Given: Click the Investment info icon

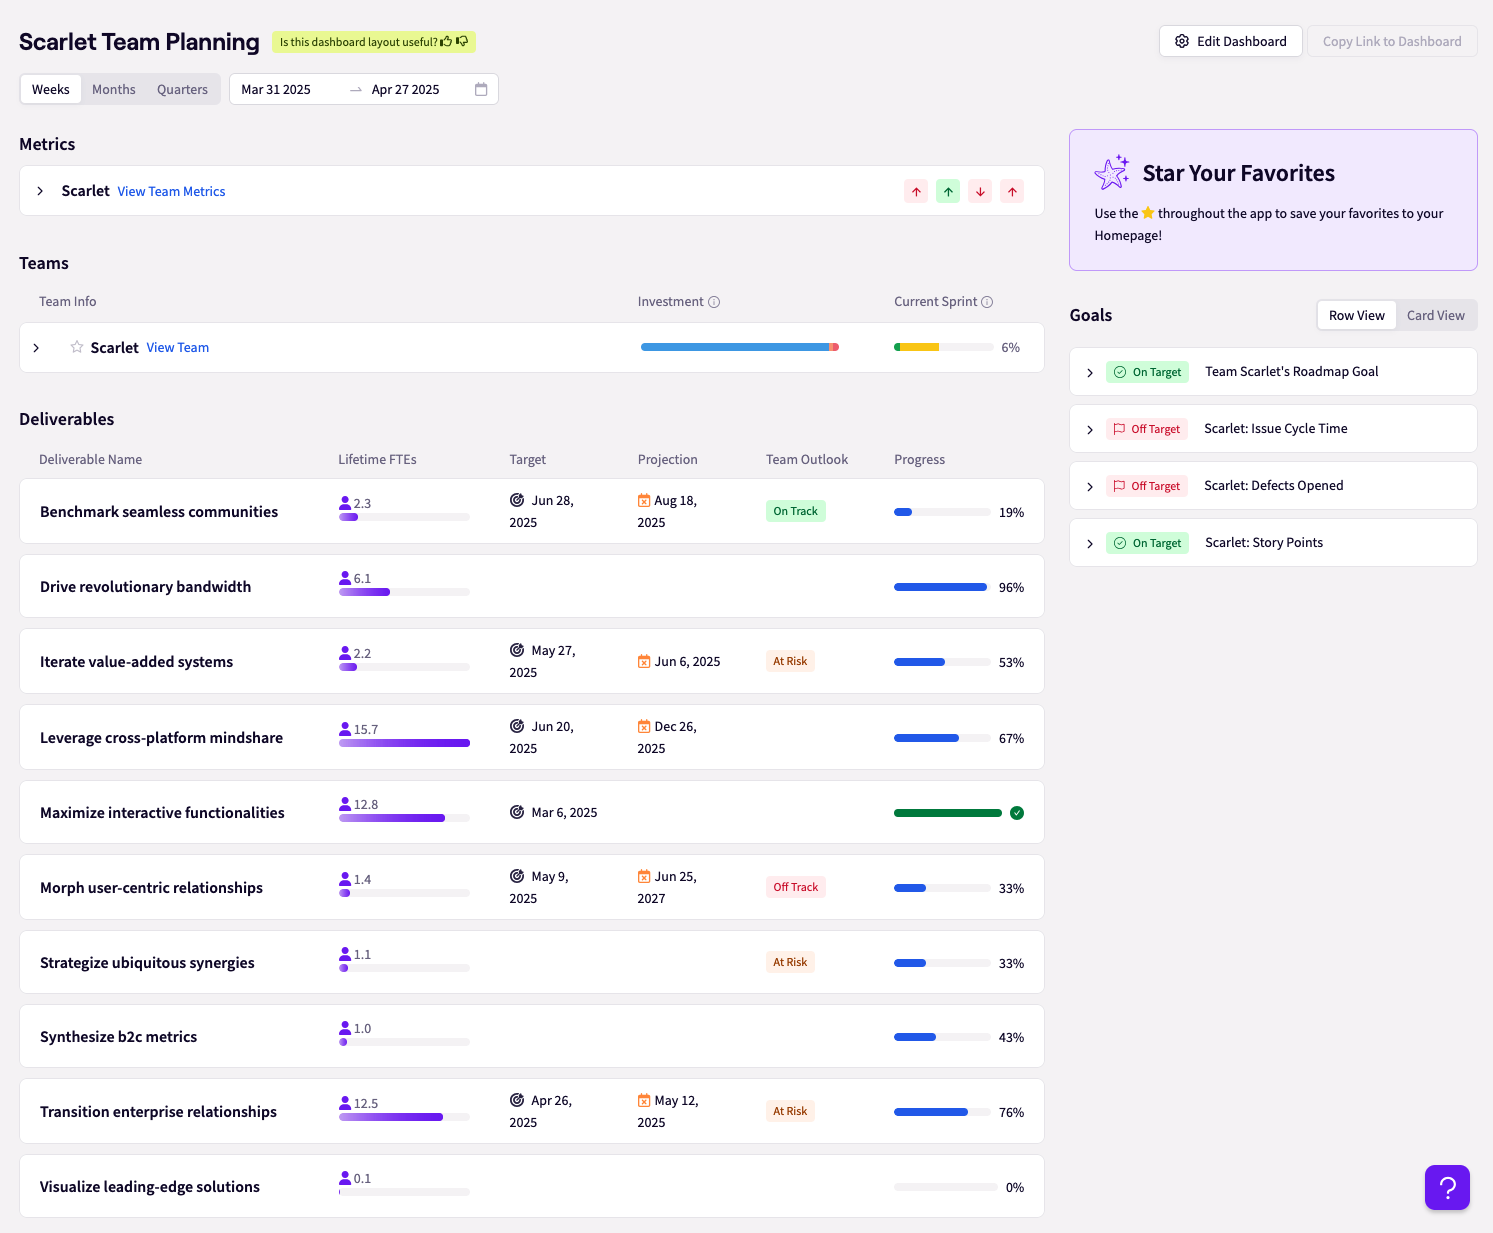Looking at the screenshot, I should [x=714, y=302].
